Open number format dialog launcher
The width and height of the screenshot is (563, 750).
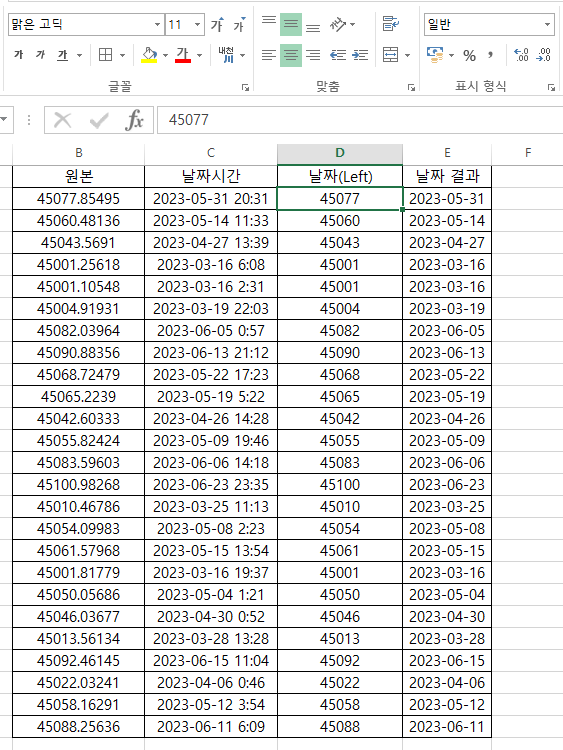pyautogui.click(x=552, y=88)
